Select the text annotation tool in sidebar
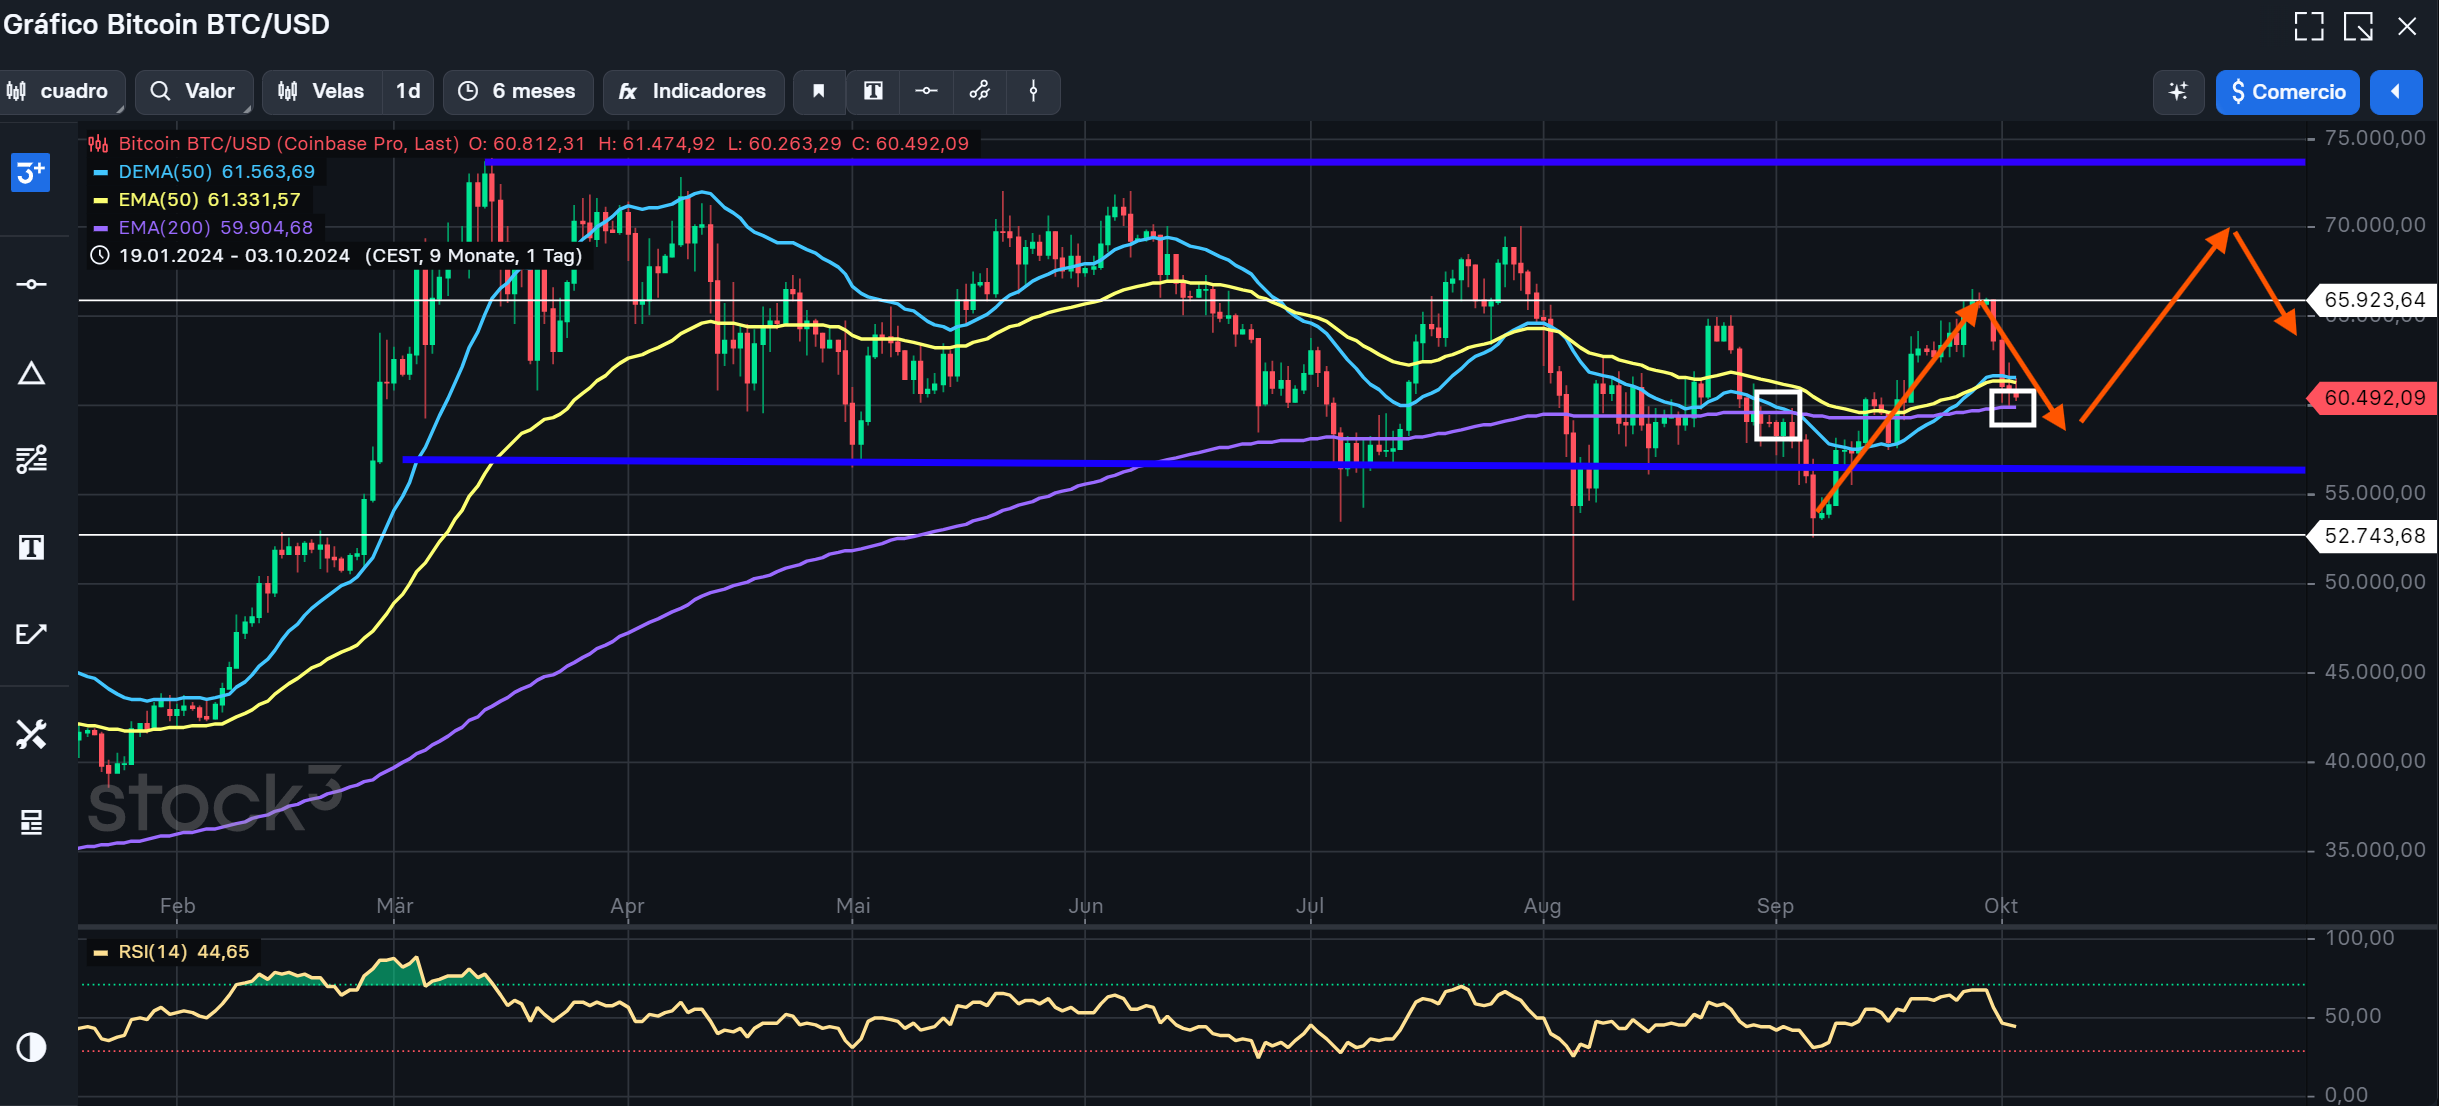 pos(31,547)
